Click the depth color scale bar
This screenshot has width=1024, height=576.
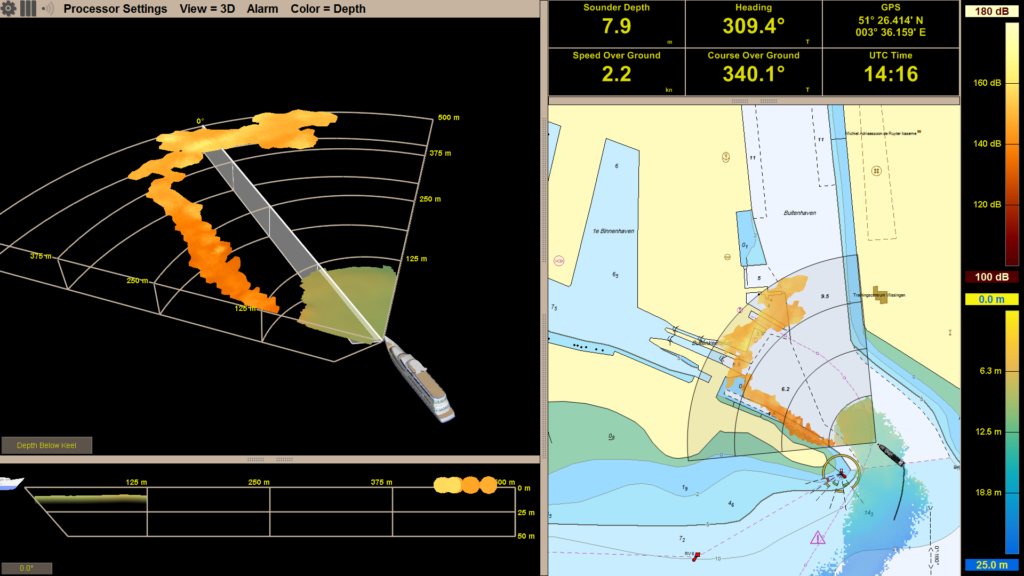pos(991,433)
